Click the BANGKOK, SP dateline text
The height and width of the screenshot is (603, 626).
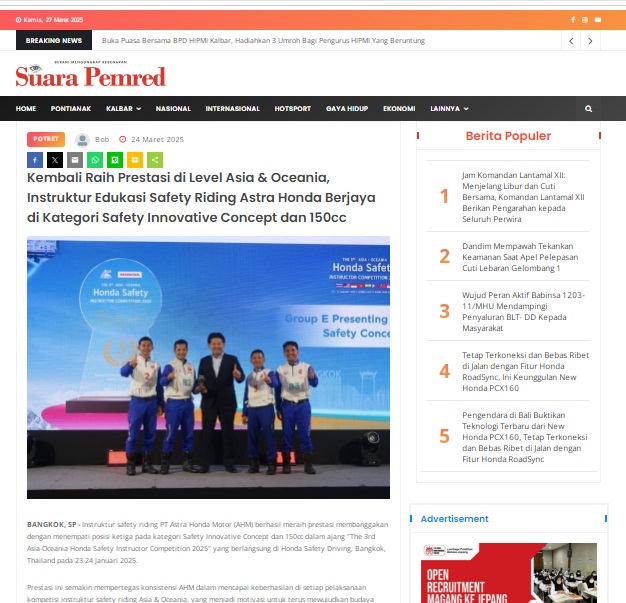click(x=52, y=524)
